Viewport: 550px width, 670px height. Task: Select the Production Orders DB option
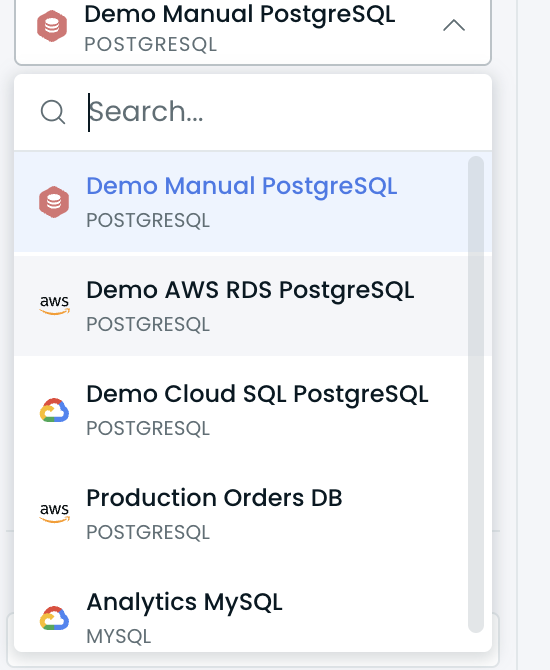tap(253, 514)
